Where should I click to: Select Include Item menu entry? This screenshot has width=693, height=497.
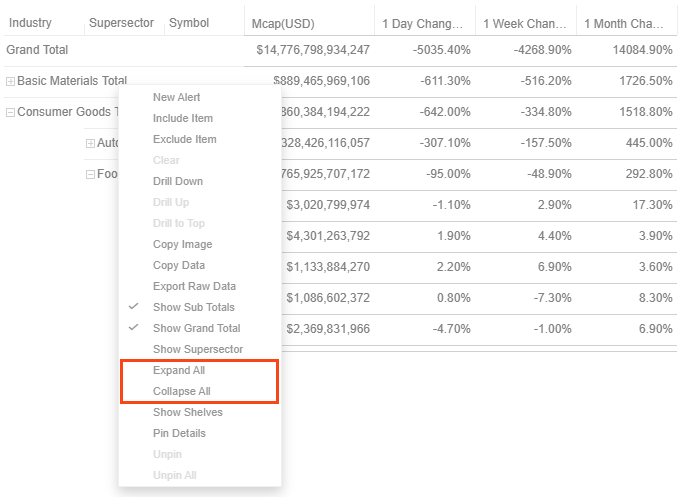tap(182, 118)
